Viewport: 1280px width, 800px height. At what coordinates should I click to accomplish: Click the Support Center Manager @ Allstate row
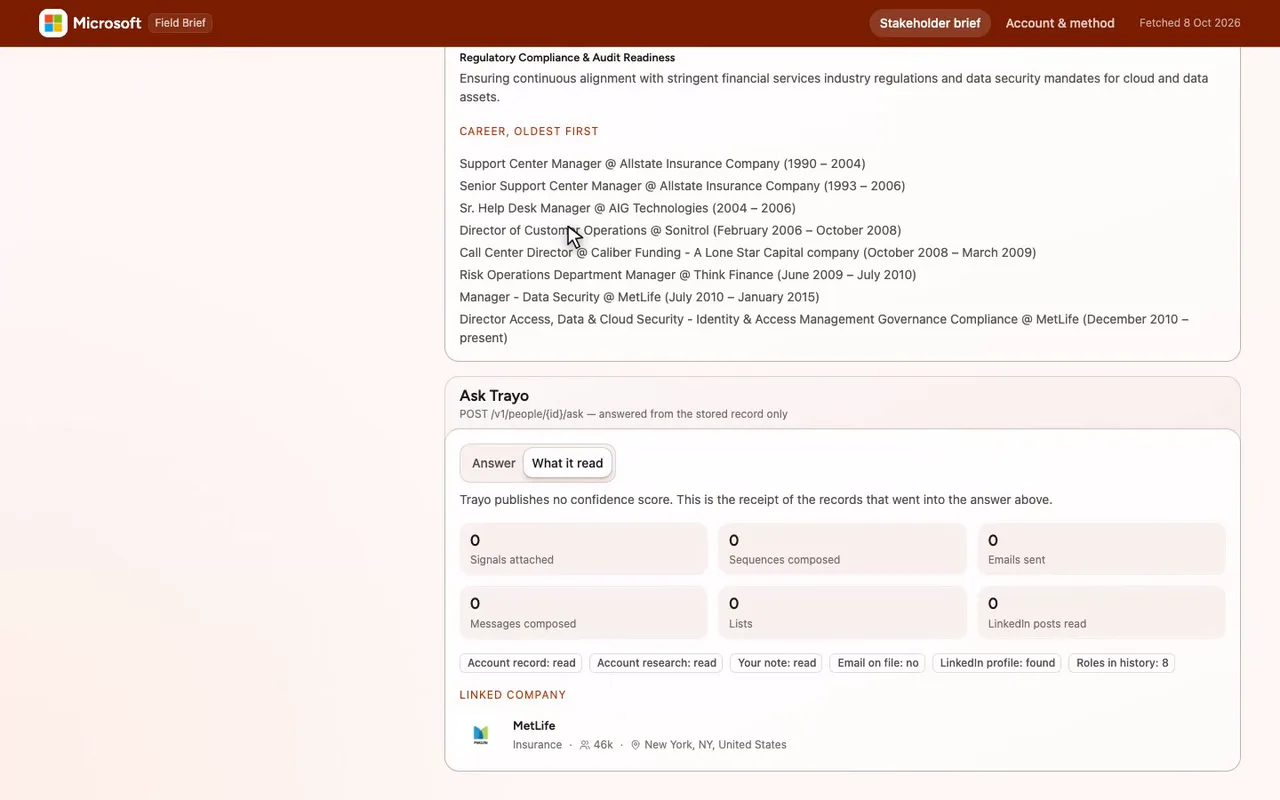pos(662,164)
